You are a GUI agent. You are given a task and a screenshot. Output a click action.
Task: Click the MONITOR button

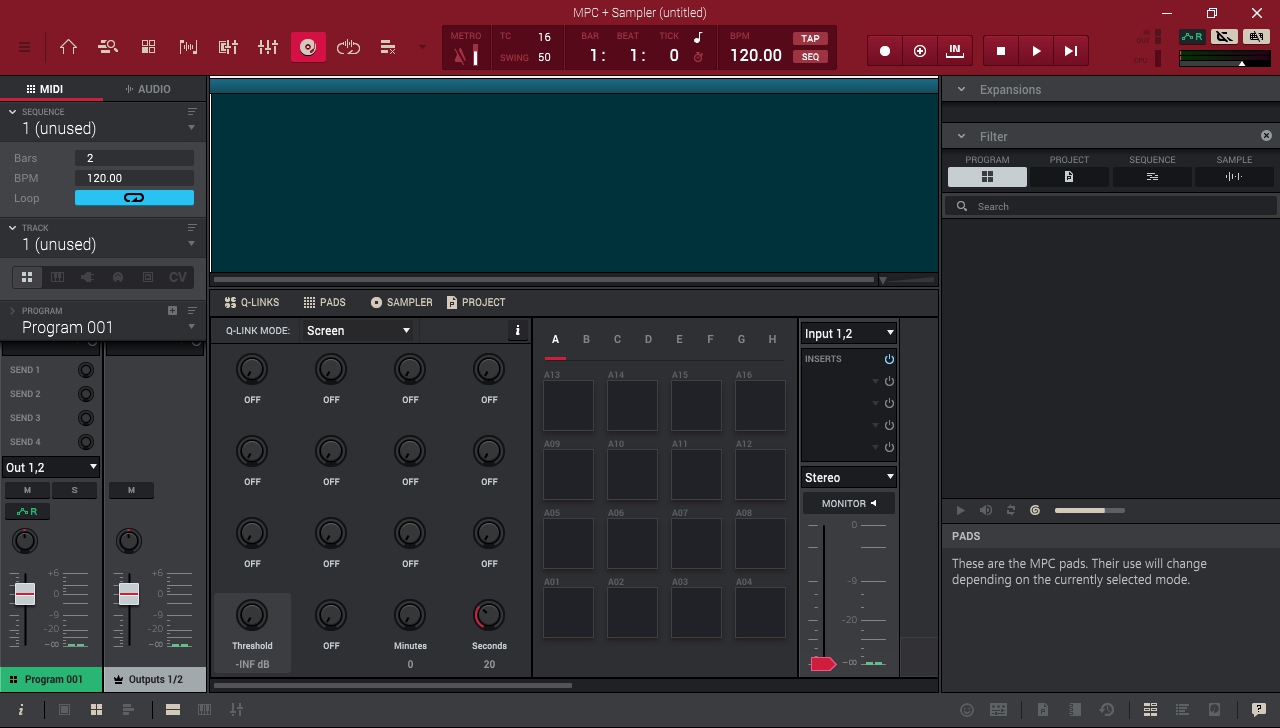[x=849, y=503]
